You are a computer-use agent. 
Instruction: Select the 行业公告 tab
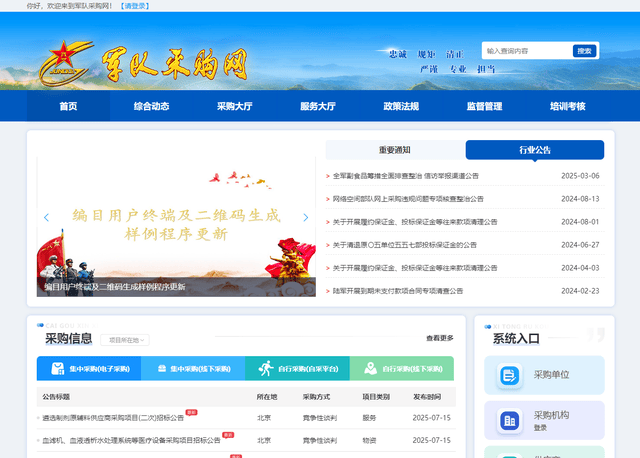coord(534,150)
